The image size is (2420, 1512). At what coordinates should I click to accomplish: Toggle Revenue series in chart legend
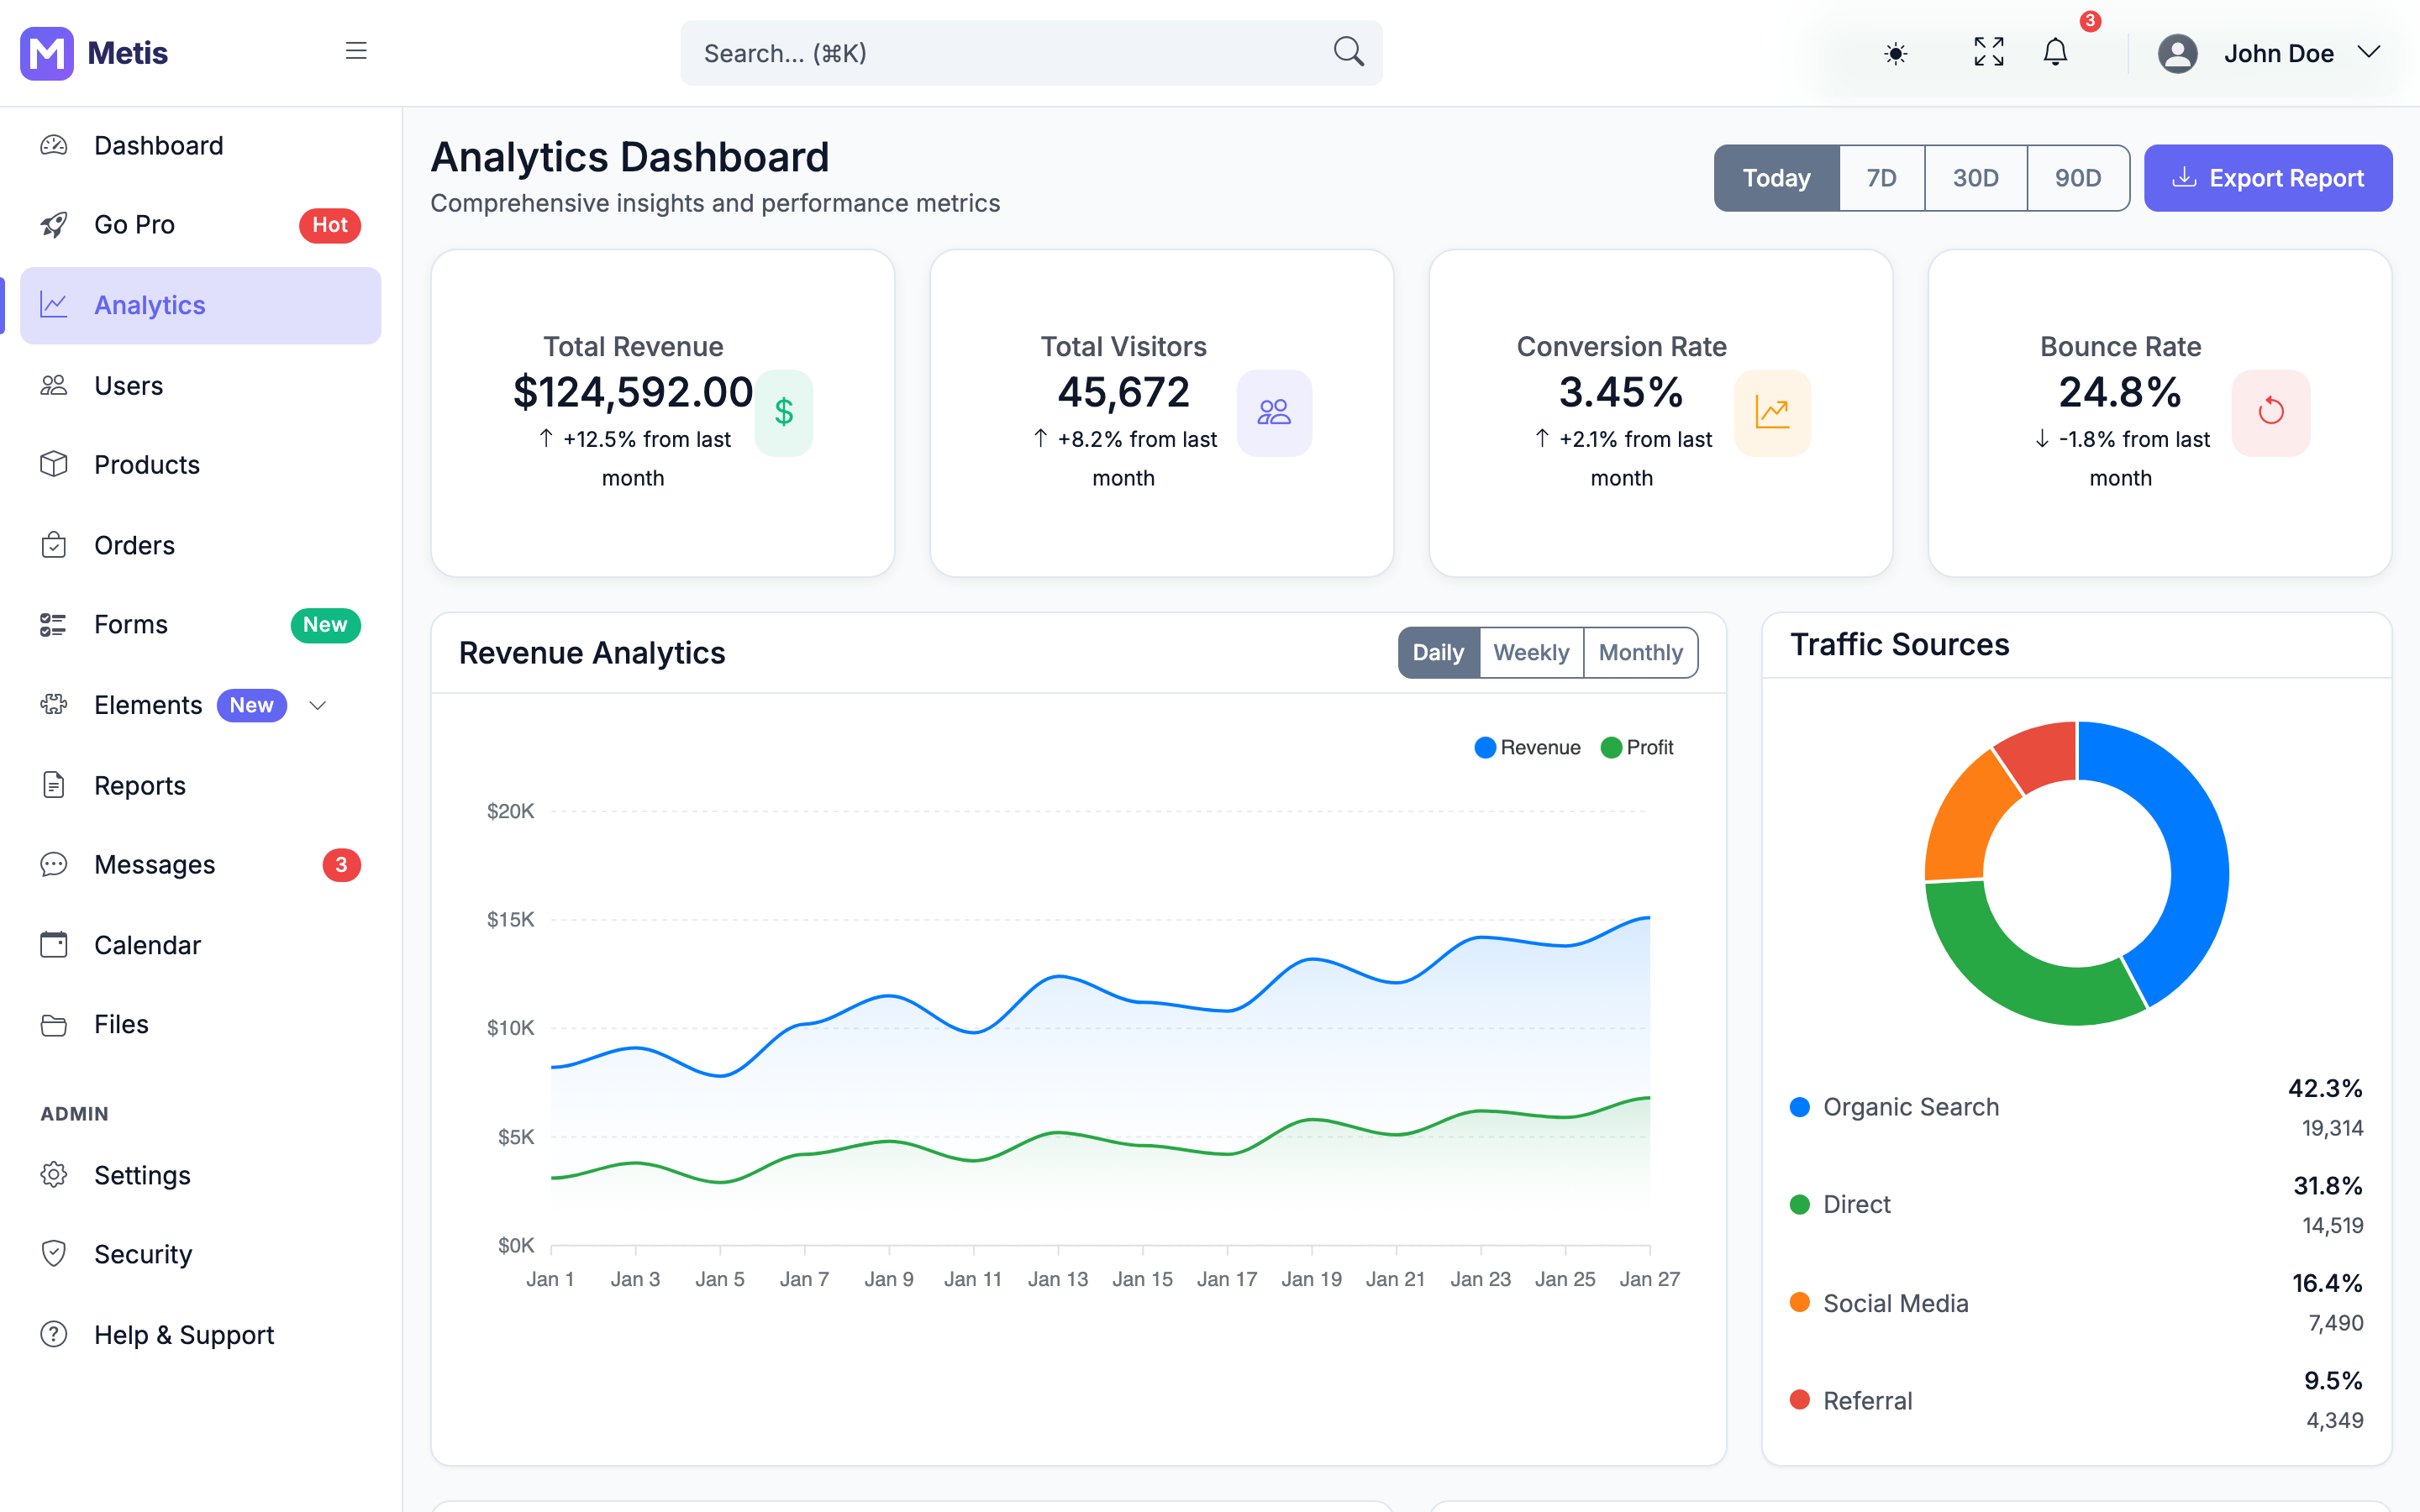tap(1527, 747)
